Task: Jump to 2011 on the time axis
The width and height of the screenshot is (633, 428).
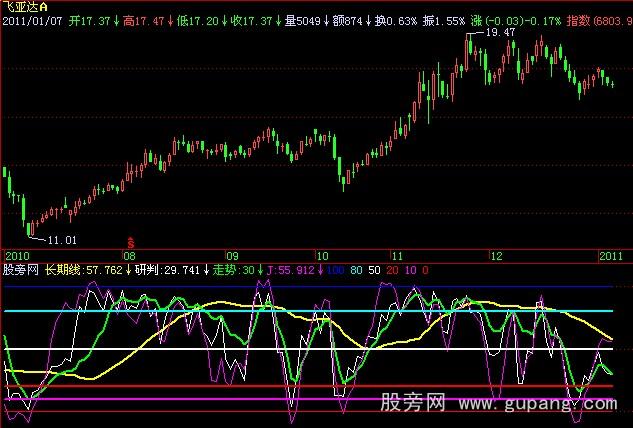Action: point(611,255)
